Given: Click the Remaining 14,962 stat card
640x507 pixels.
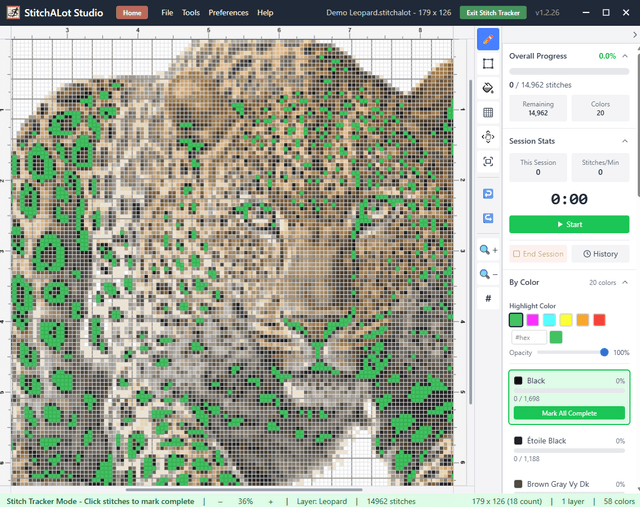Looking at the screenshot, I should click(x=538, y=108).
